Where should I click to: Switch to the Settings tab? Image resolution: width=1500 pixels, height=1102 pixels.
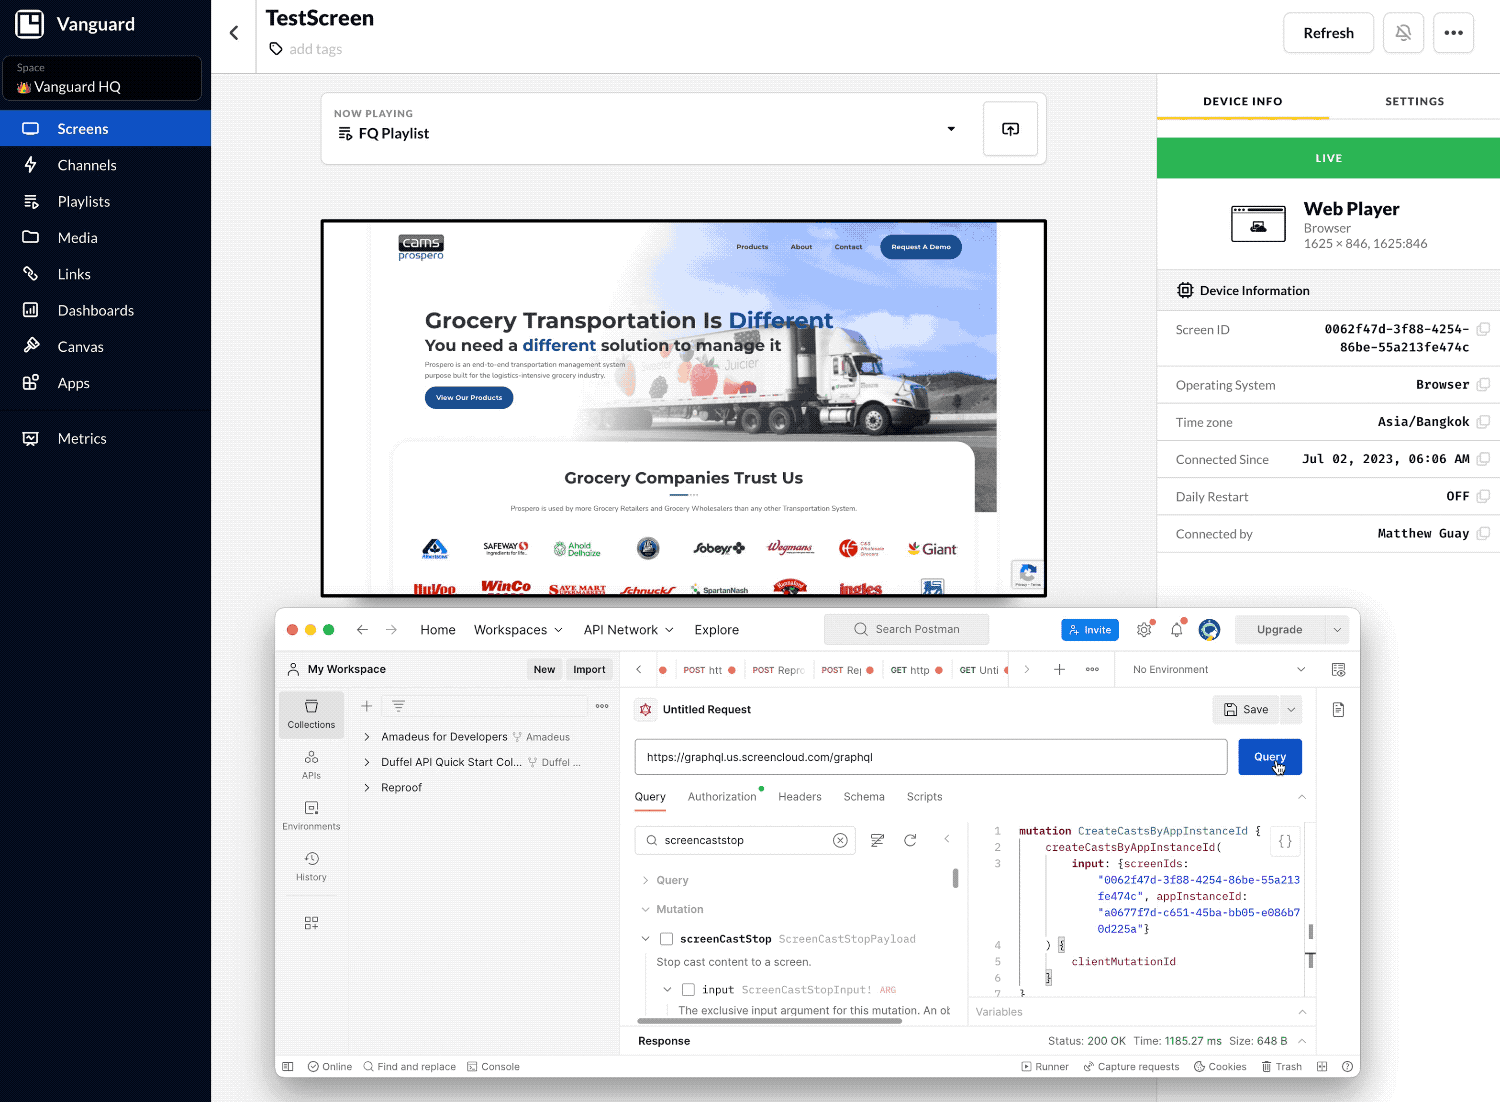point(1414,101)
